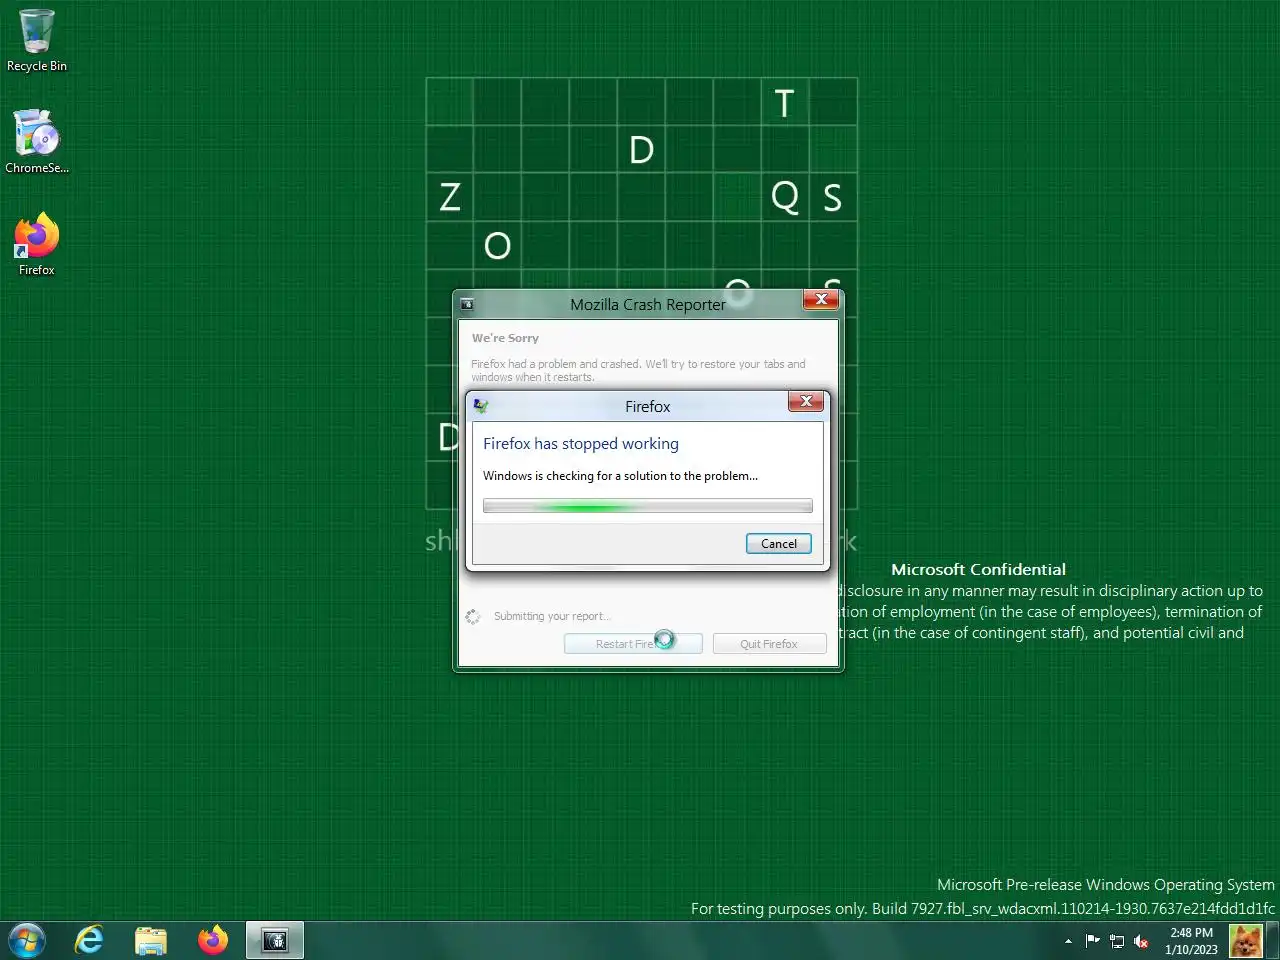The width and height of the screenshot is (1280, 960).
Task: Click the 'We're Sorry' heading
Action: pos(505,338)
